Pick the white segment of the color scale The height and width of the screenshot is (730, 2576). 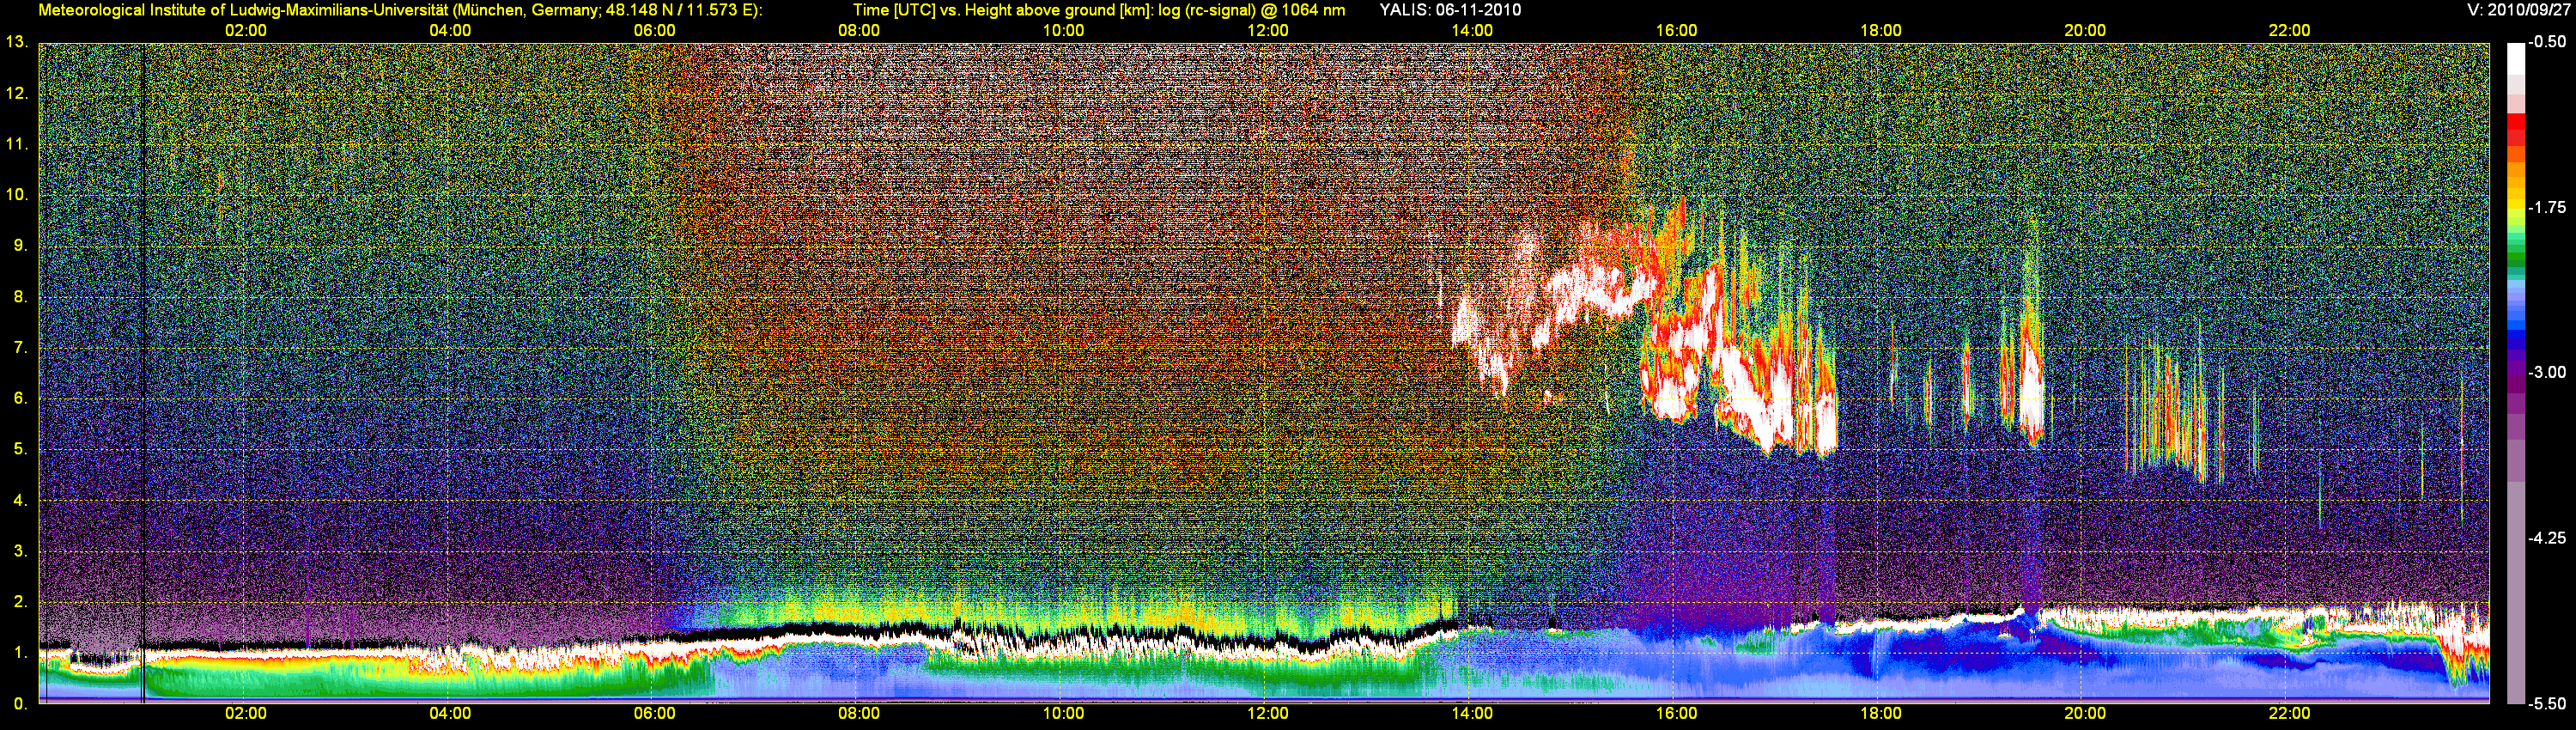(2516, 58)
